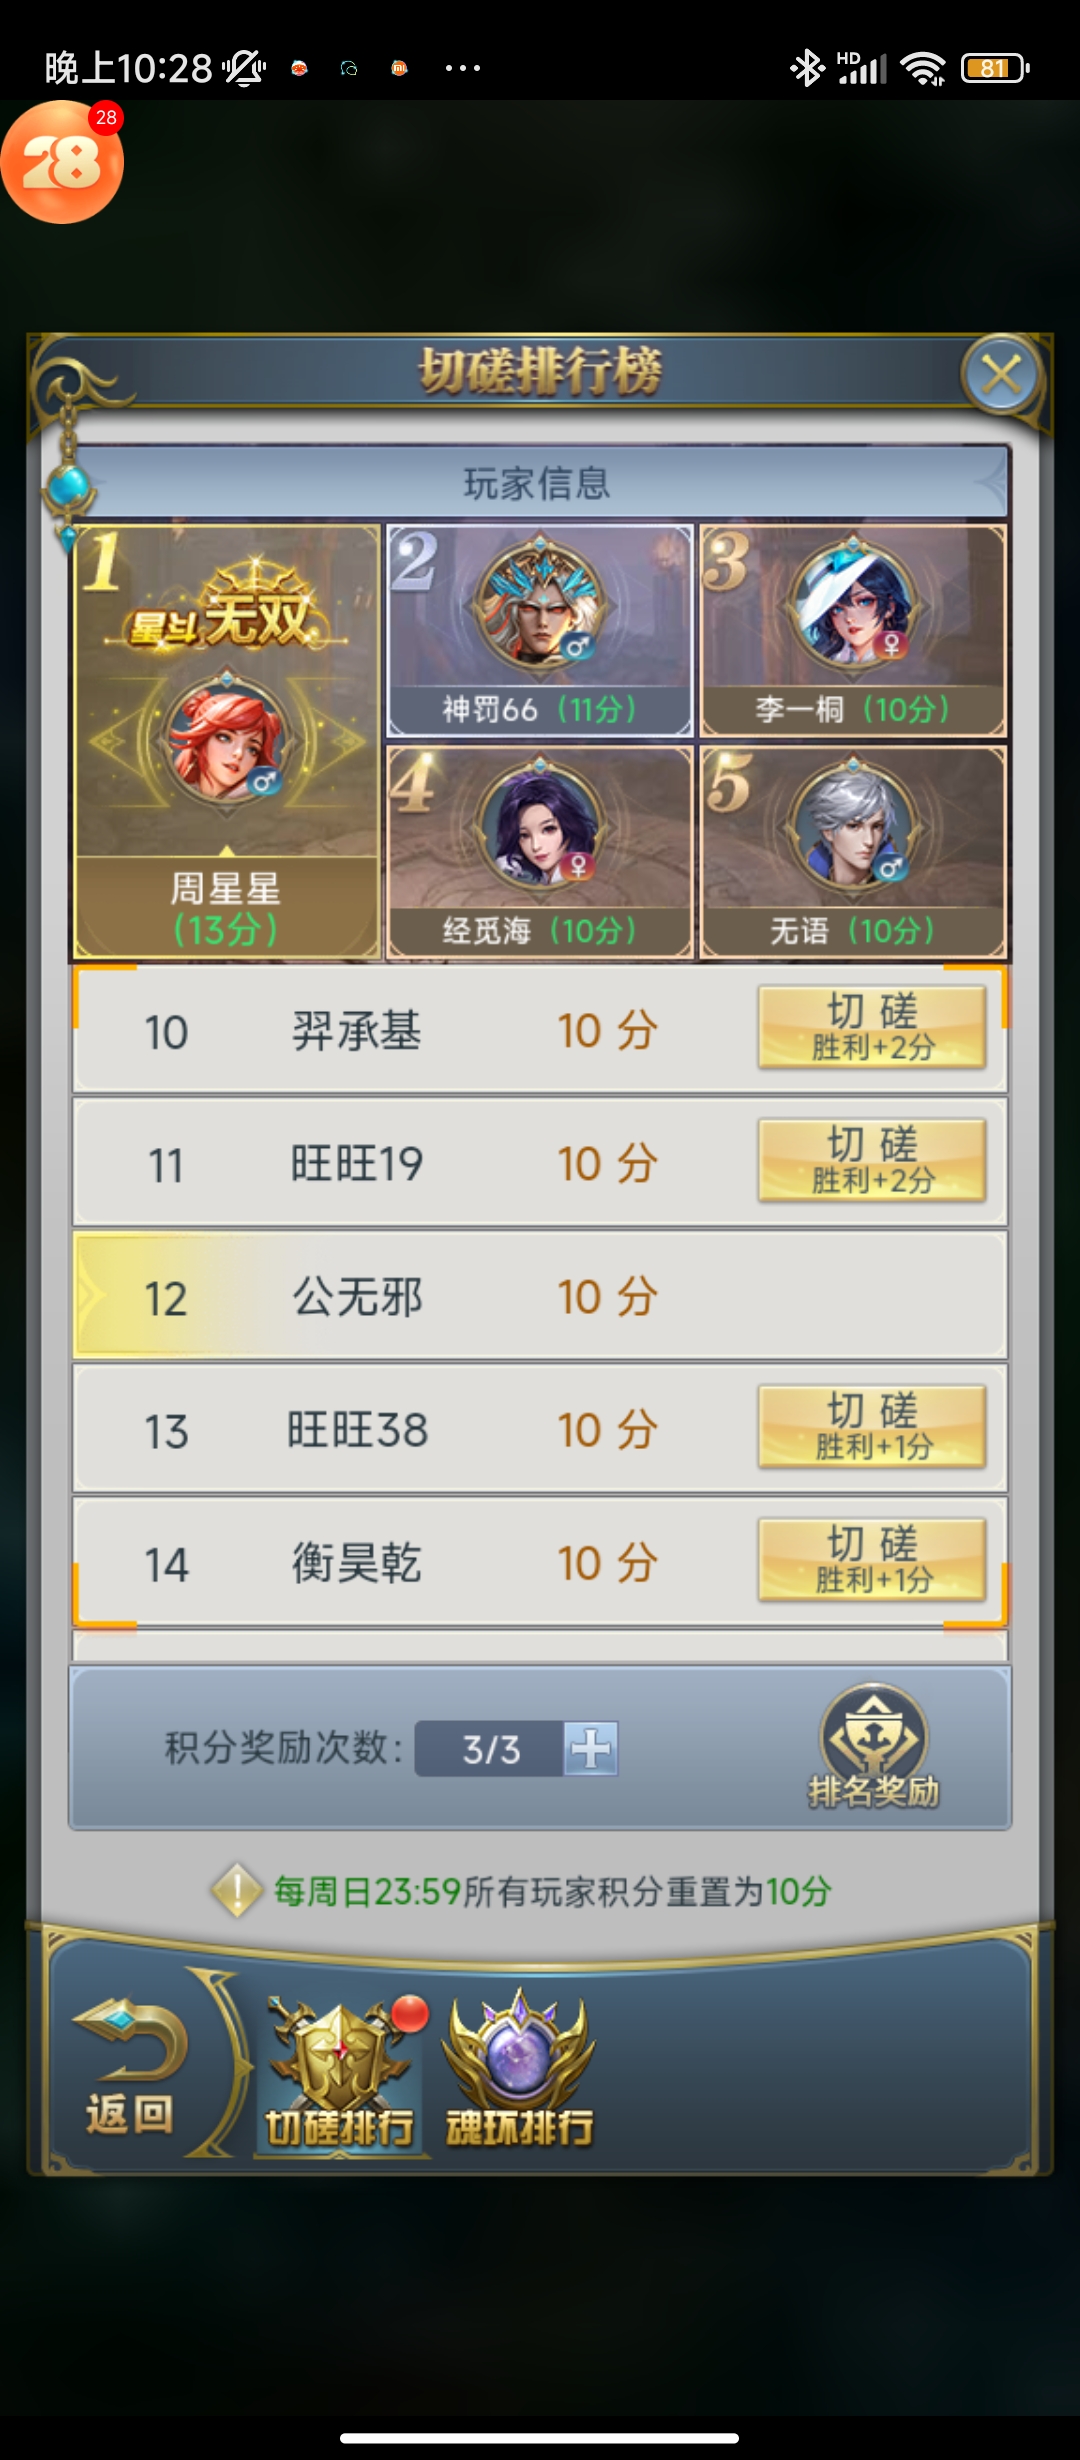The width and height of the screenshot is (1080, 2460).
Task: Open 经觅海 player portrait
Action: point(540,824)
